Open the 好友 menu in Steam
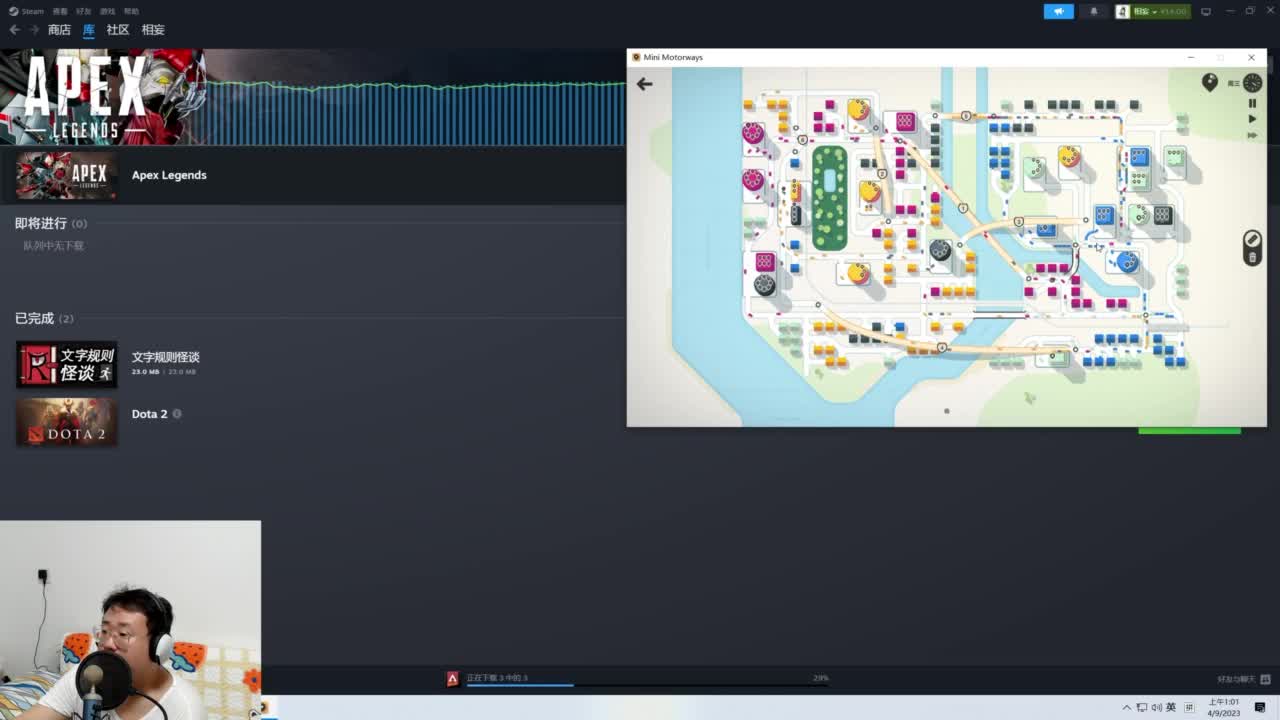The height and width of the screenshot is (720, 1280). pyautogui.click(x=84, y=11)
